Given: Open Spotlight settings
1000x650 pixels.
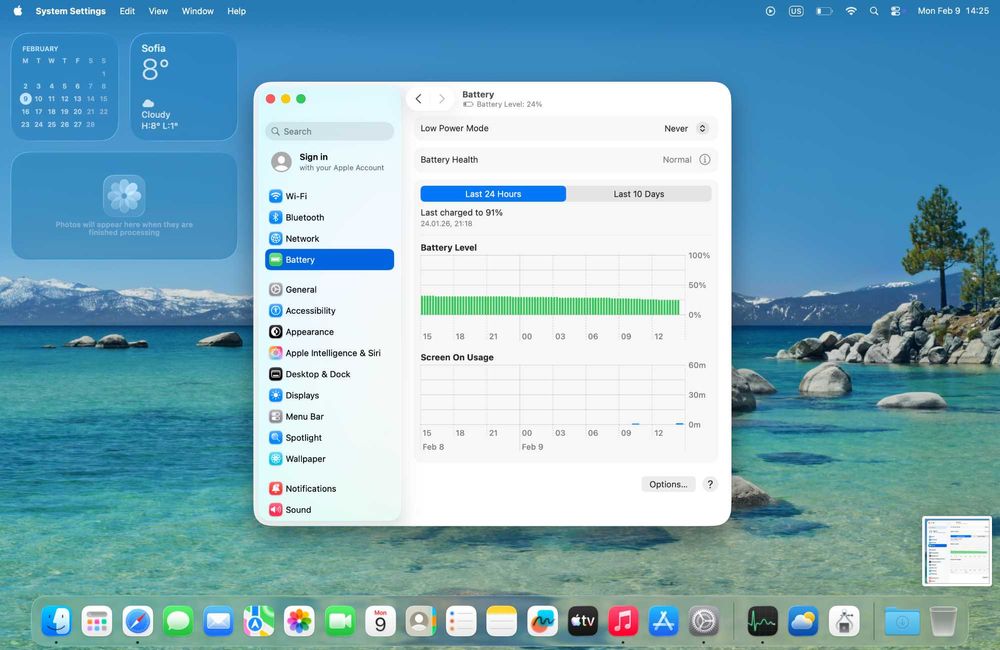Looking at the screenshot, I should (329, 438).
